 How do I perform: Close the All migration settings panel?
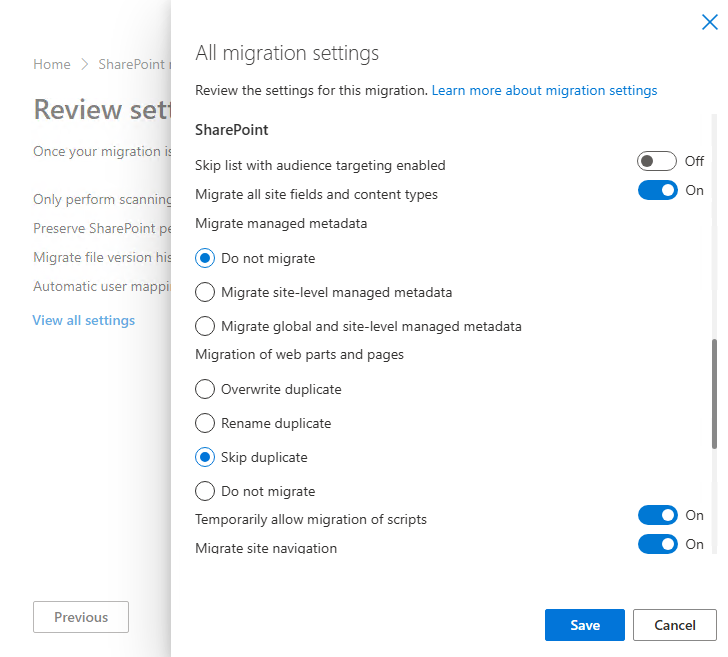tap(709, 23)
